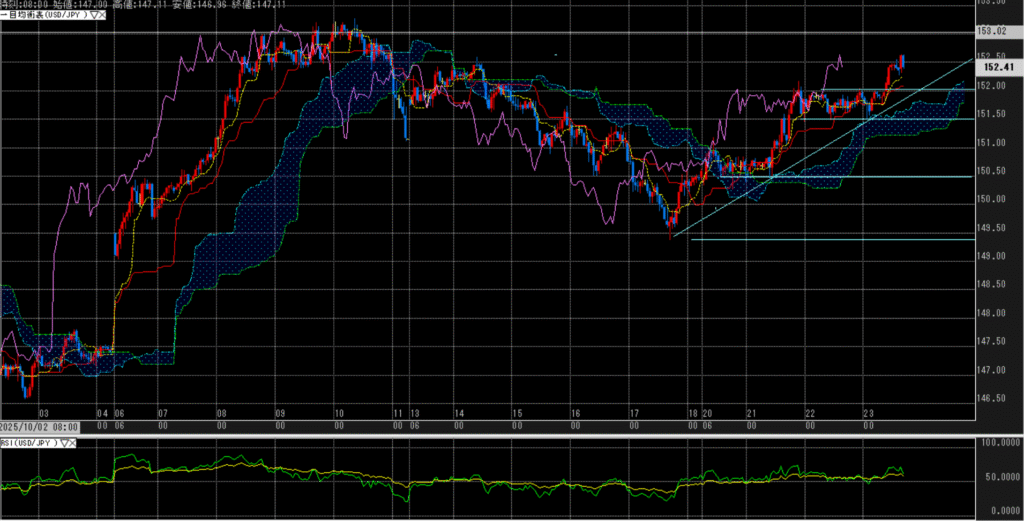The width and height of the screenshot is (1024, 521).
Task: Click the RSI(USD/JPY) panel label
Action: [30, 440]
